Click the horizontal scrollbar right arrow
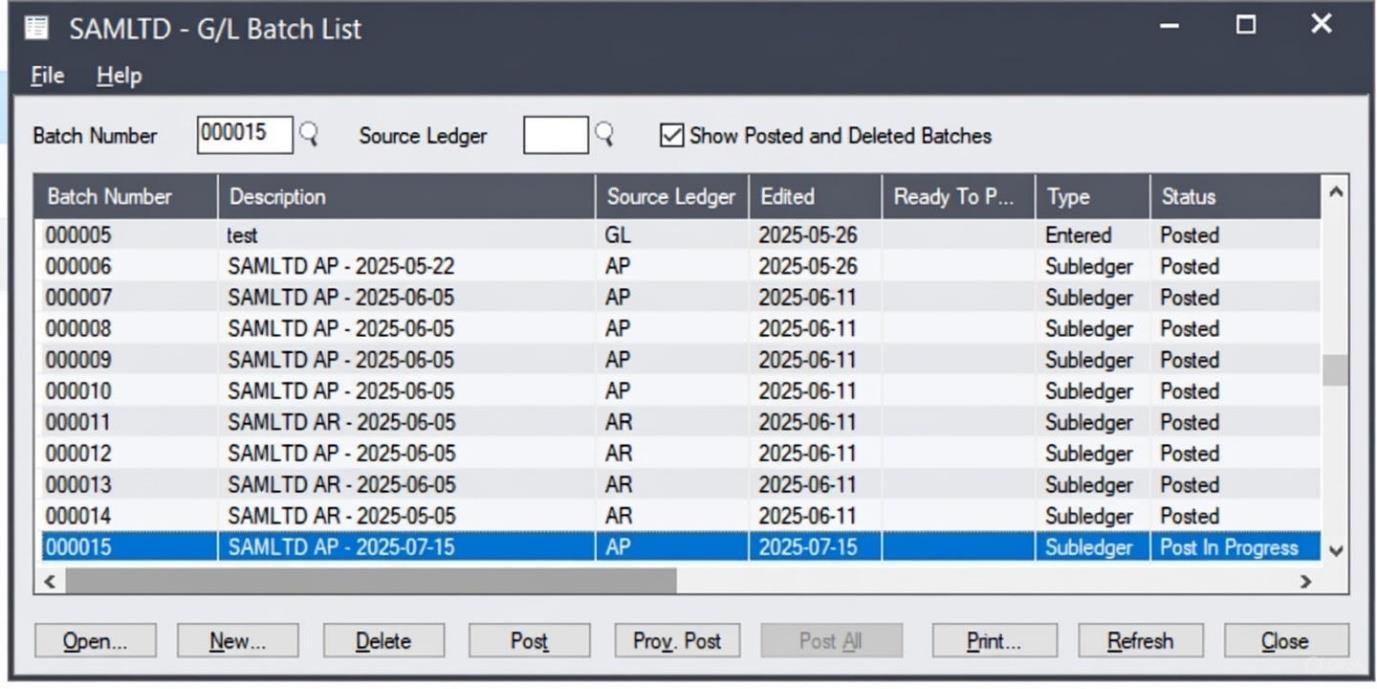Screen dimensions: 1377x689 tap(1304, 581)
